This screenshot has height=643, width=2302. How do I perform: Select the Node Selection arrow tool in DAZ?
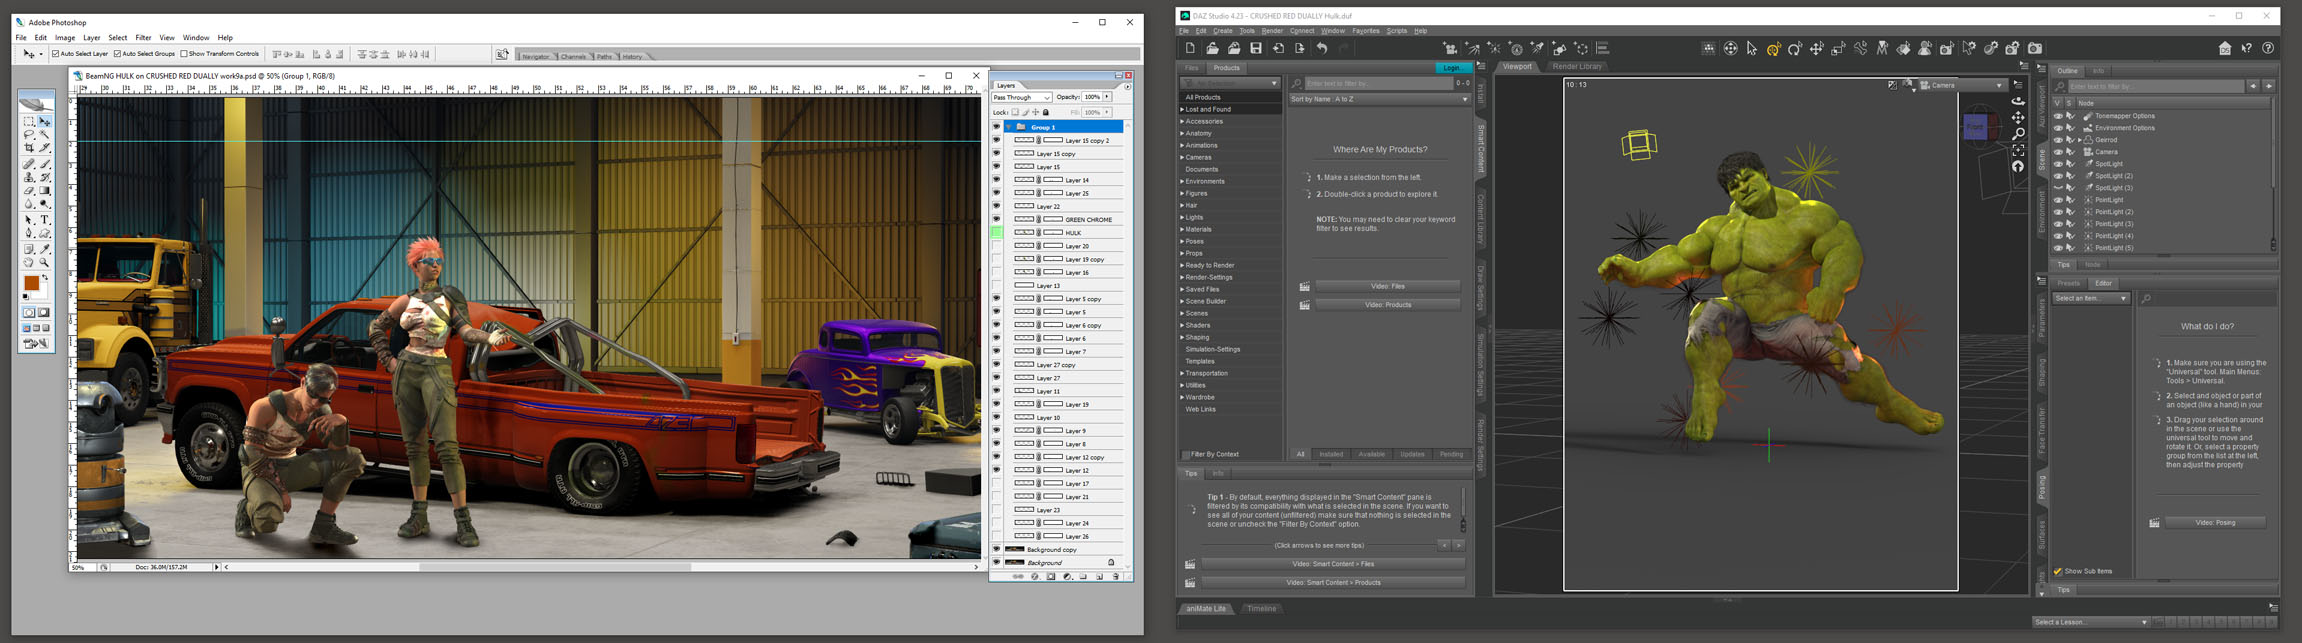coord(1752,48)
